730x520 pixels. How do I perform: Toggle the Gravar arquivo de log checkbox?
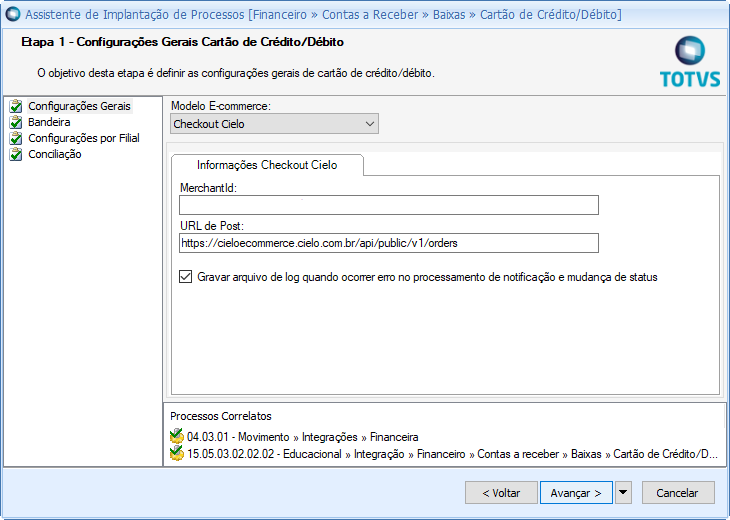[x=185, y=277]
